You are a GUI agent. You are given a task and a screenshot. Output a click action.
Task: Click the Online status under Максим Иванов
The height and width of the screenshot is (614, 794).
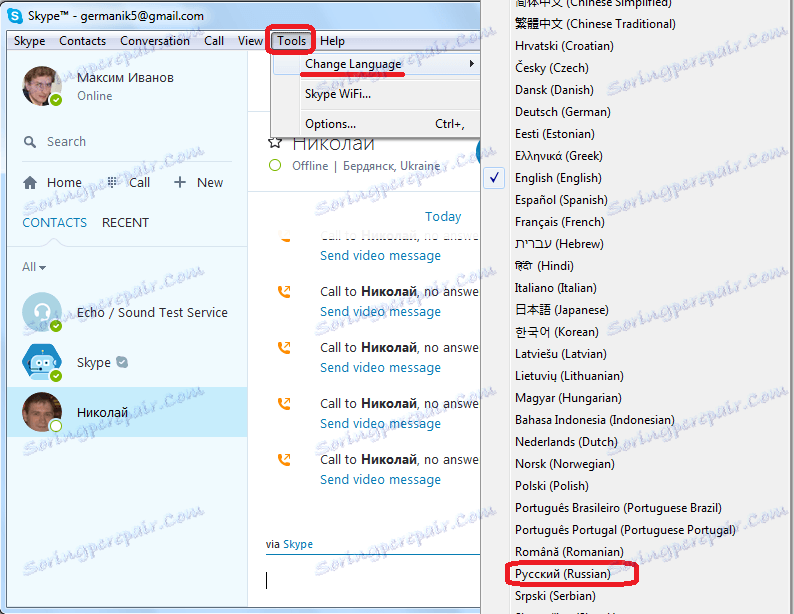pos(95,96)
